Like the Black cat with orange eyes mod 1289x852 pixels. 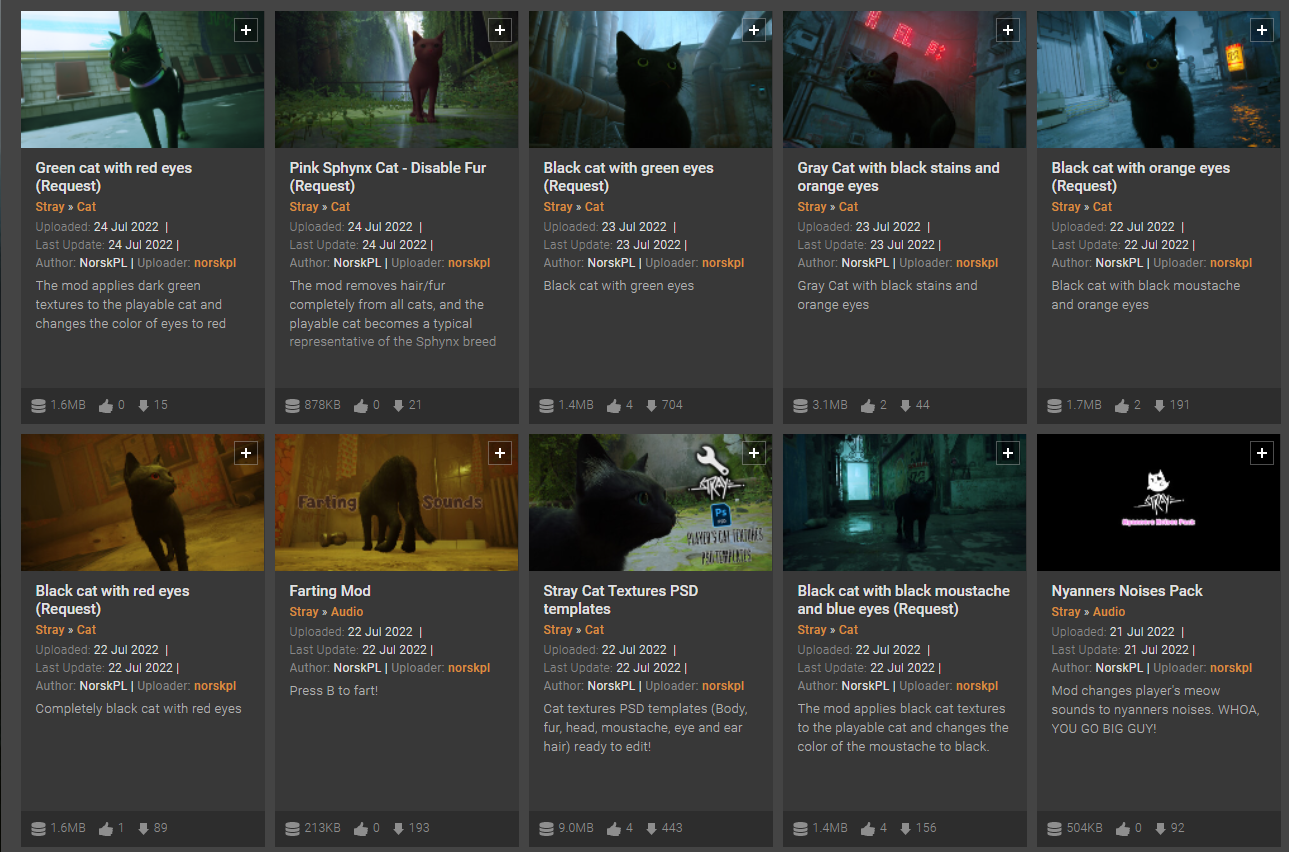point(1122,406)
